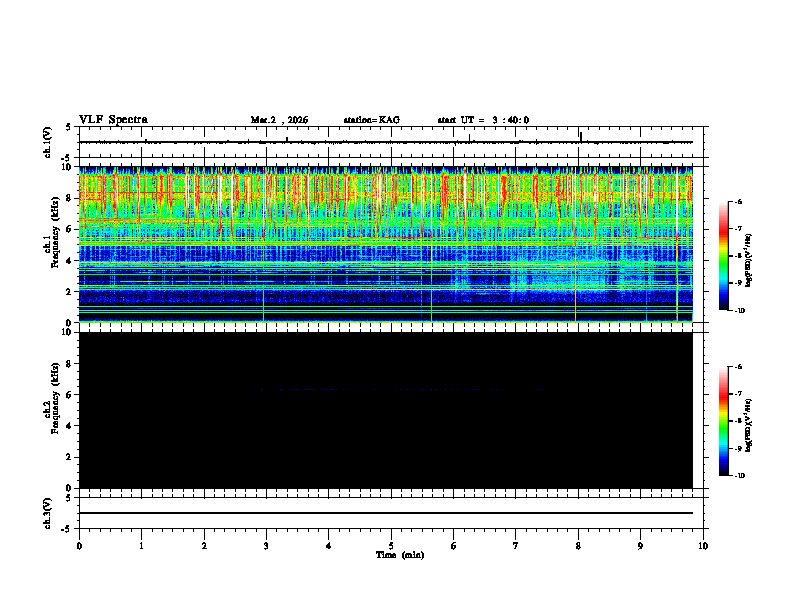The width and height of the screenshot is (792, 612).
Task: Click the Time axis tick label 4
Action: [x=329, y=546]
